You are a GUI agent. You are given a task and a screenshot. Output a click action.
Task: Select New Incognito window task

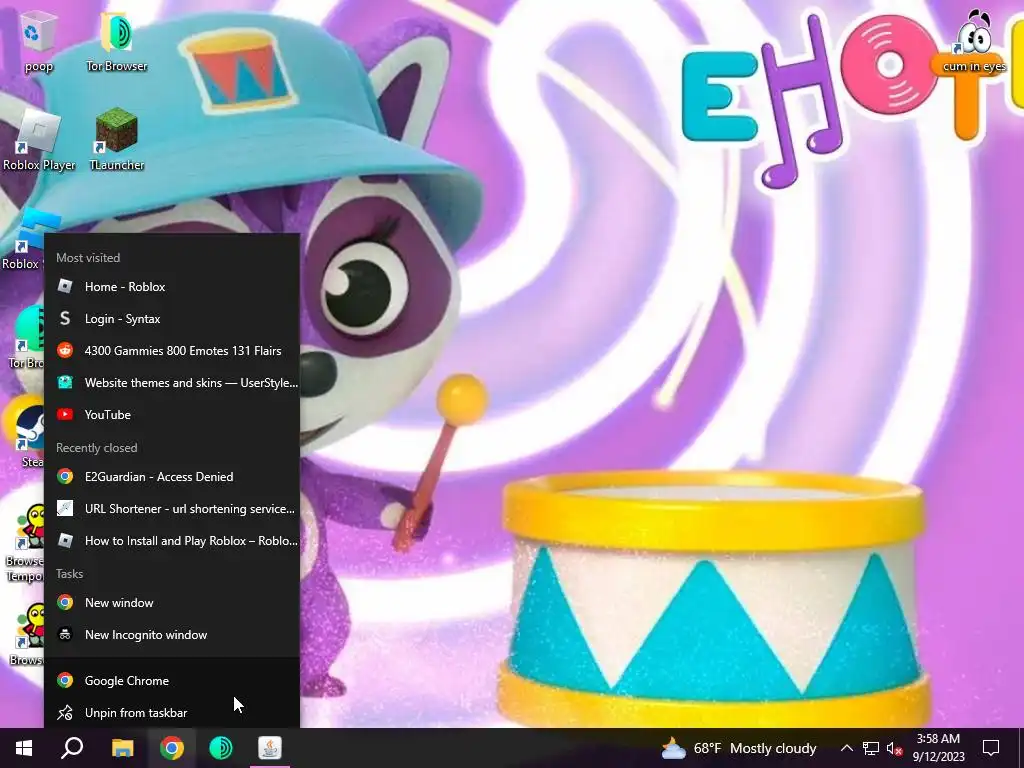click(x=172, y=635)
